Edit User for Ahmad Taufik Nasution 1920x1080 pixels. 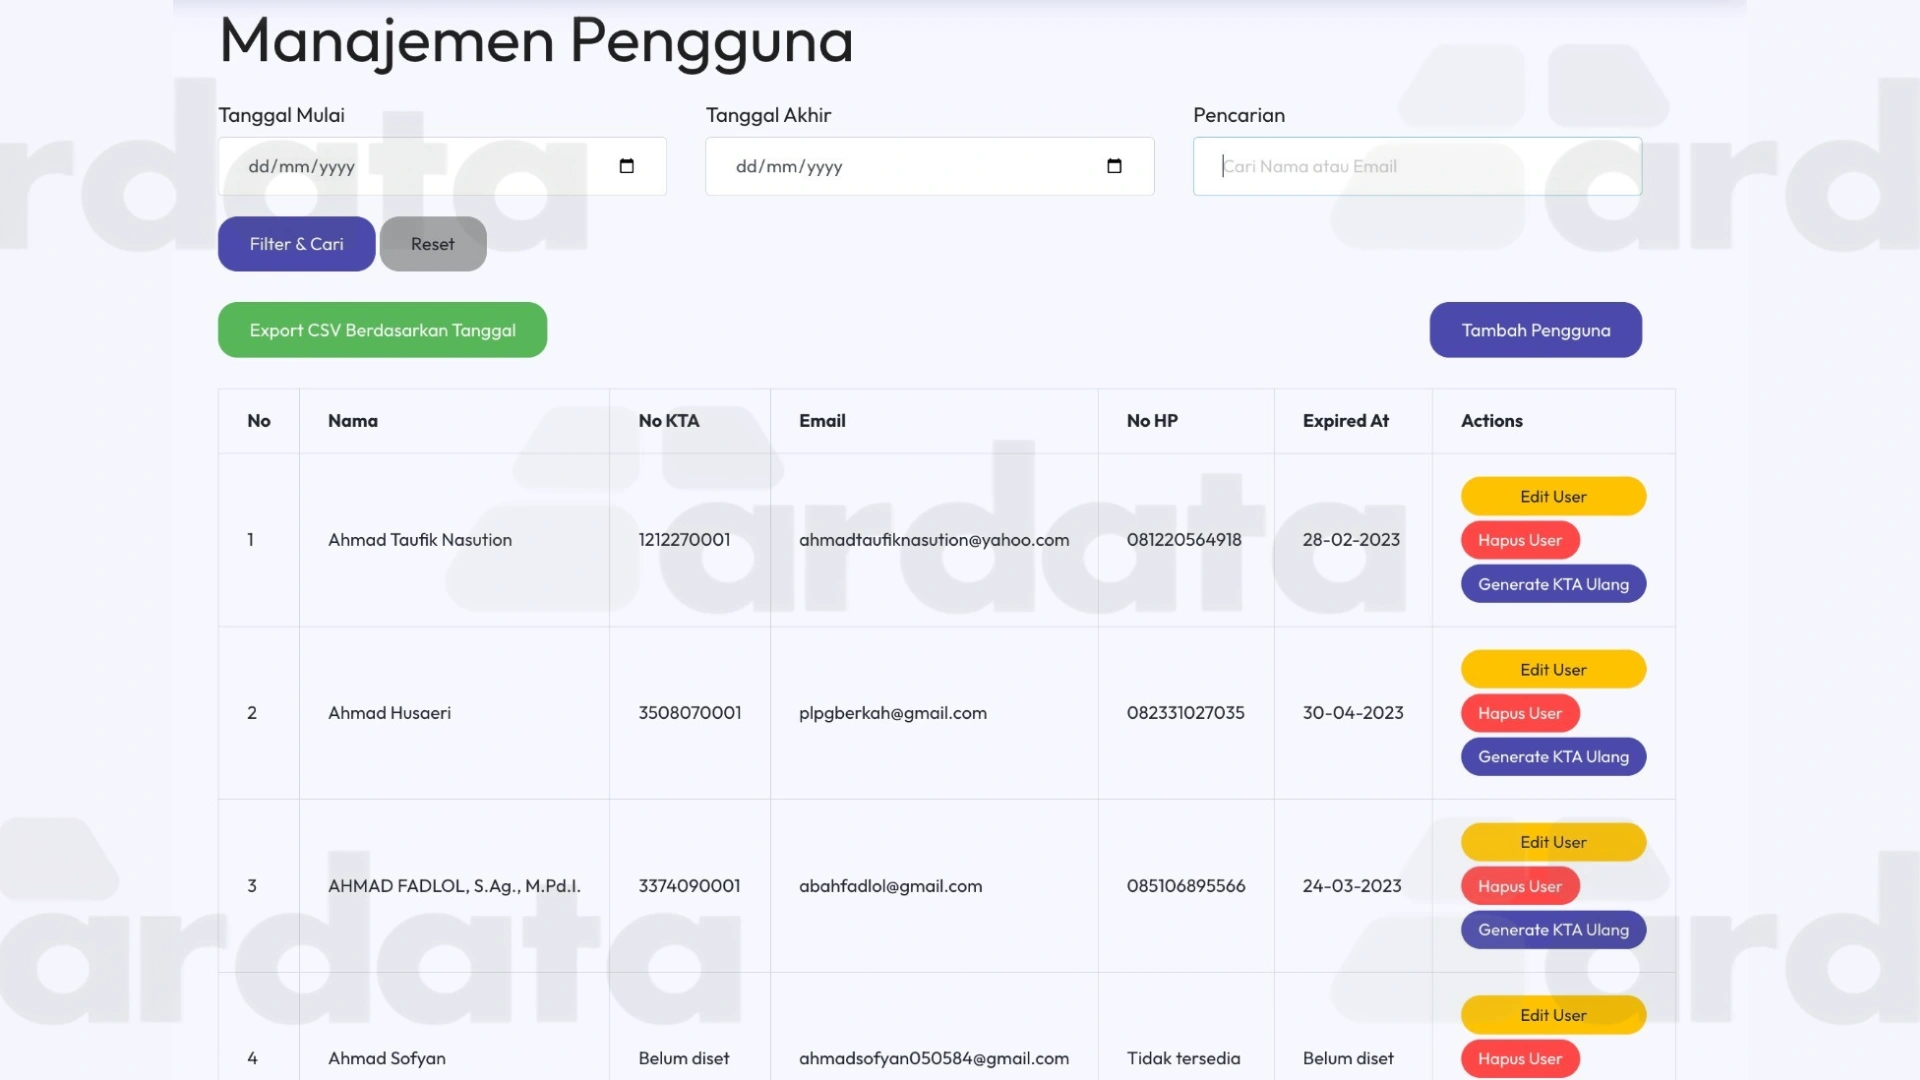click(x=1553, y=496)
